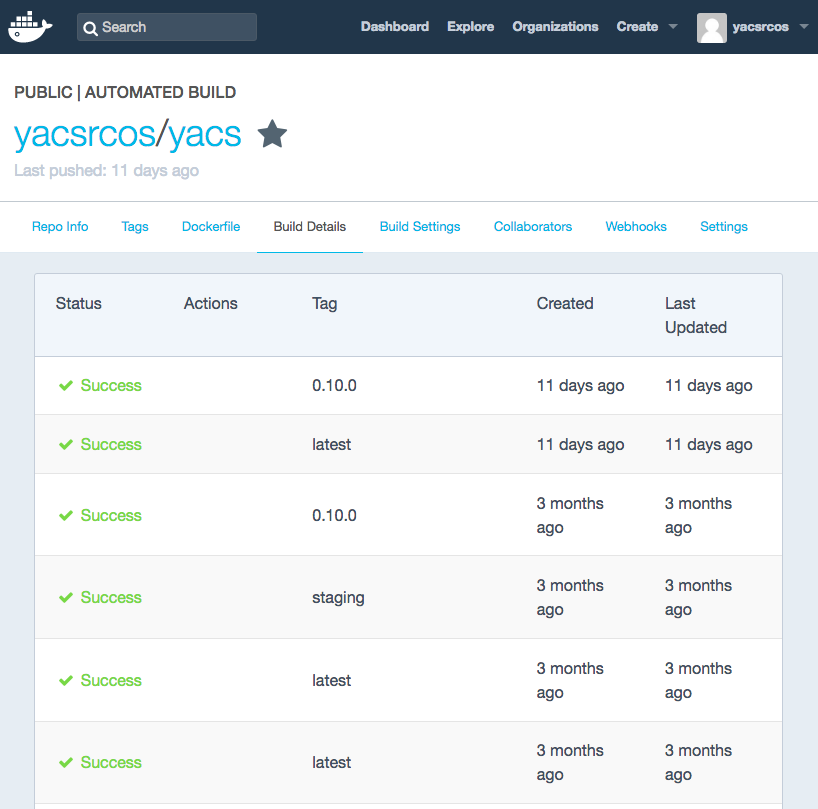
Task: Click the Created column header
Action: [x=565, y=304]
